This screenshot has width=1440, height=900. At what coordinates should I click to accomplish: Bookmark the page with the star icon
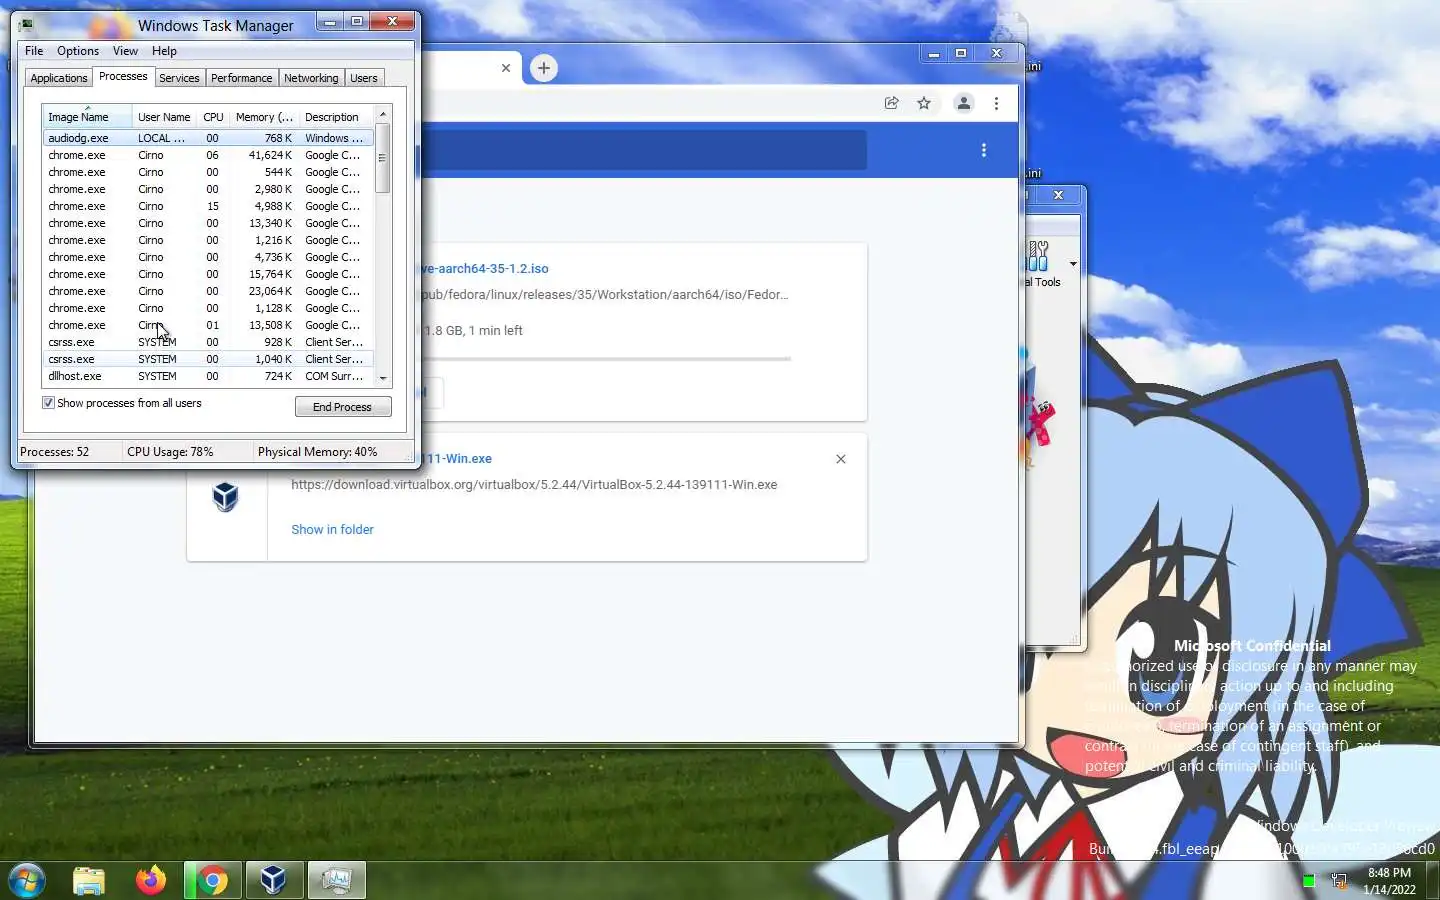click(924, 103)
